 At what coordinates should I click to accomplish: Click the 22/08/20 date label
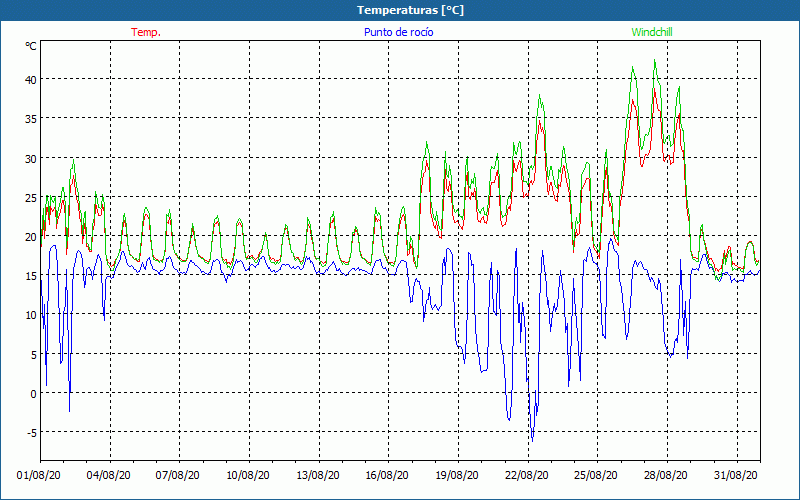pyautogui.click(x=527, y=475)
